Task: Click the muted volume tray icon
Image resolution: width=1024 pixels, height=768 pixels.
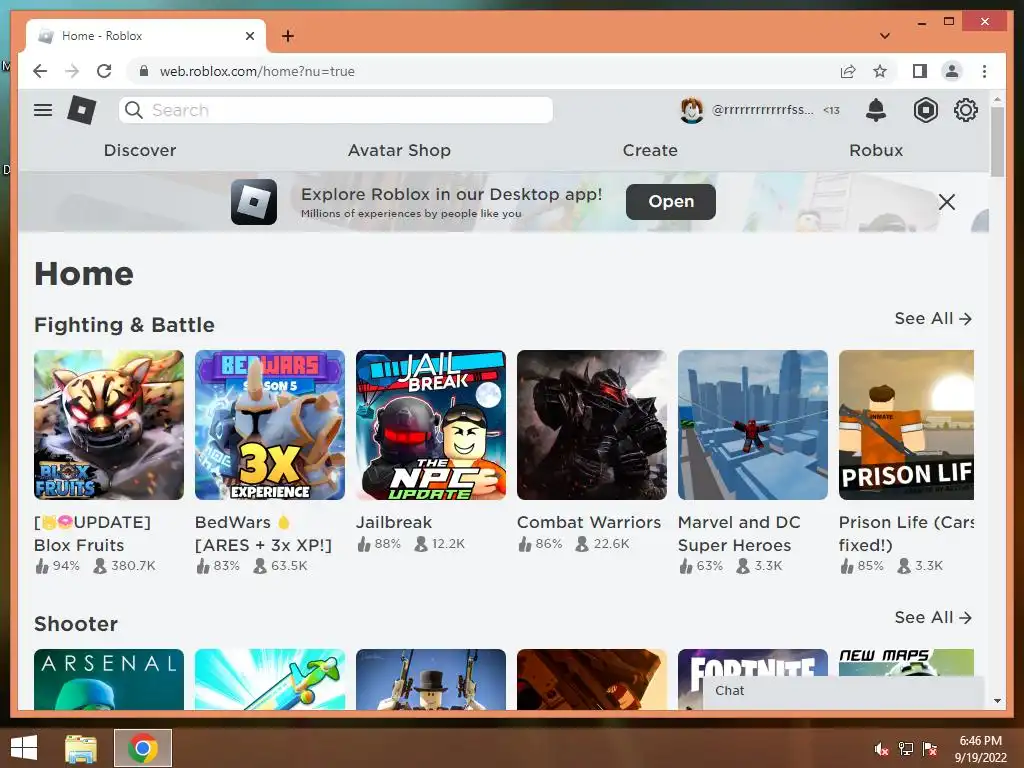Action: 881,749
